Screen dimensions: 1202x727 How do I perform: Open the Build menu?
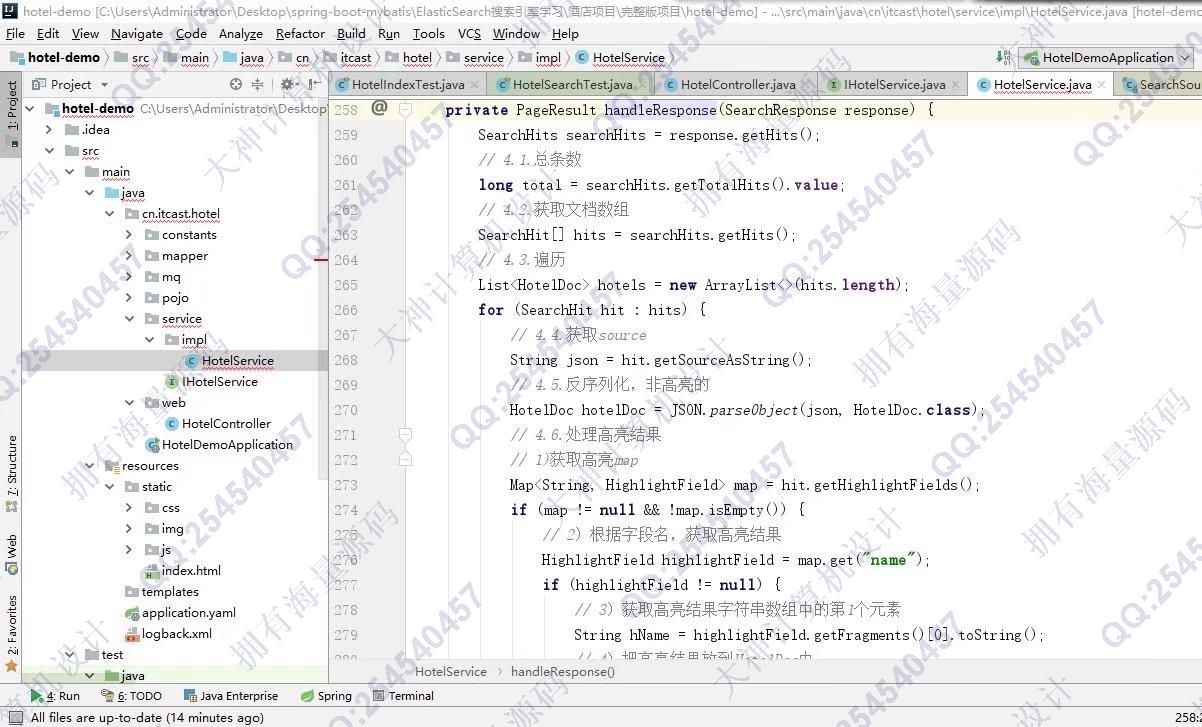(x=351, y=33)
